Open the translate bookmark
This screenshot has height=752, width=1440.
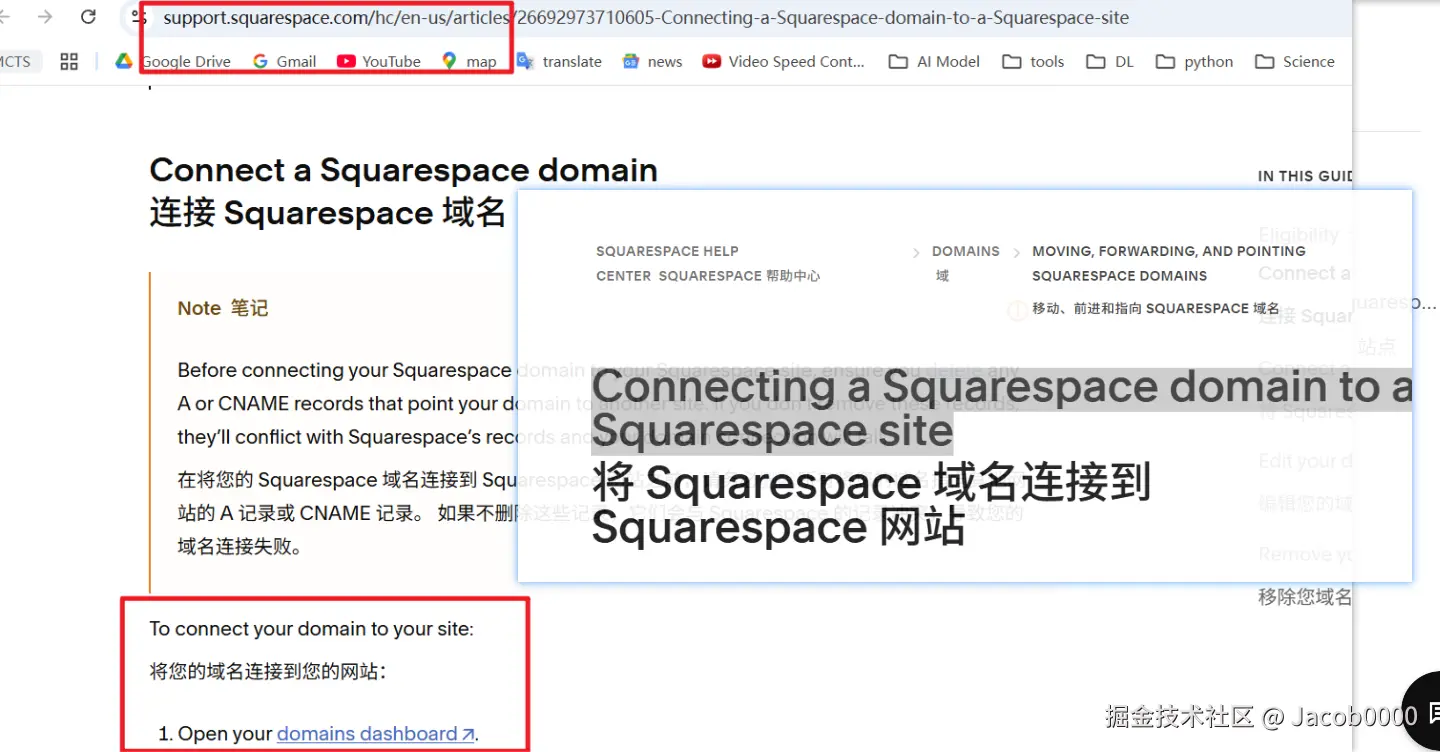click(x=559, y=62)
